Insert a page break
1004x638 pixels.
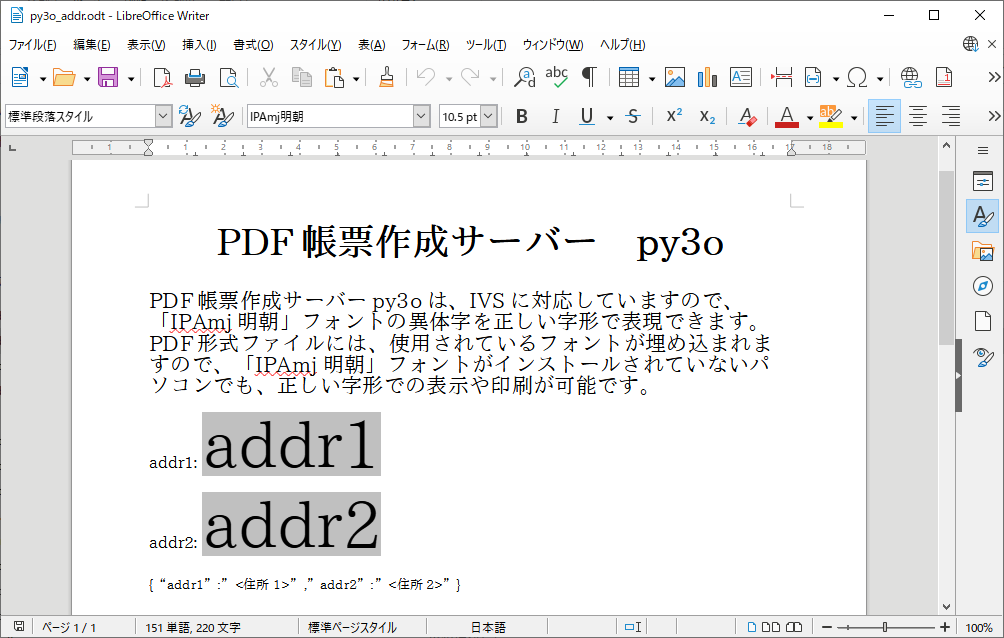(x=781, y=78)
